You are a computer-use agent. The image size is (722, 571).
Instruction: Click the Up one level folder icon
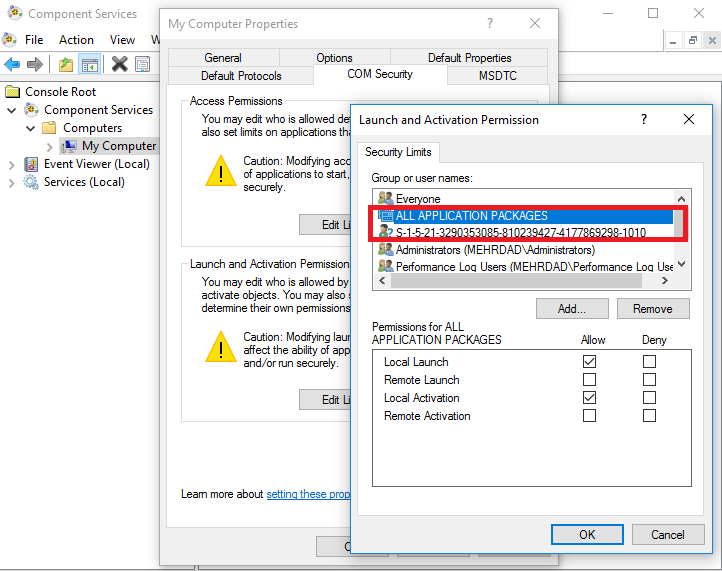[x=66, y=64]
